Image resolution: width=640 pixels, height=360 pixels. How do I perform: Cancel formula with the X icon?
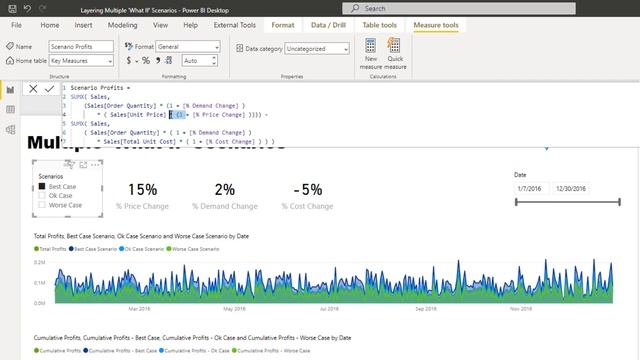pyautogui.click(x=33, y=89)
